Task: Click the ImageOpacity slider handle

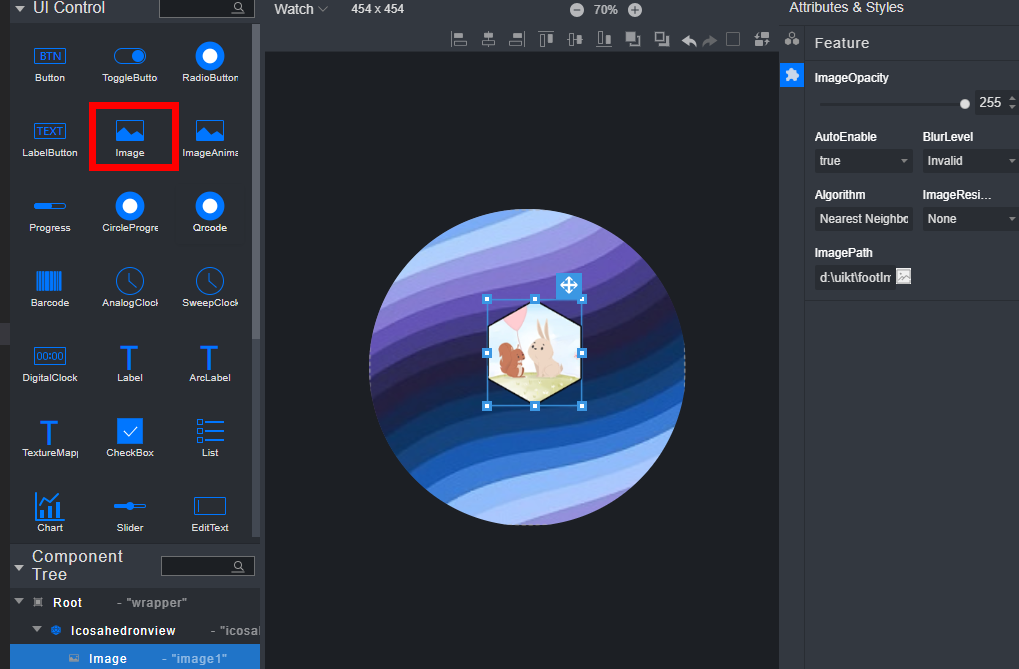Action: coord(965,103)
